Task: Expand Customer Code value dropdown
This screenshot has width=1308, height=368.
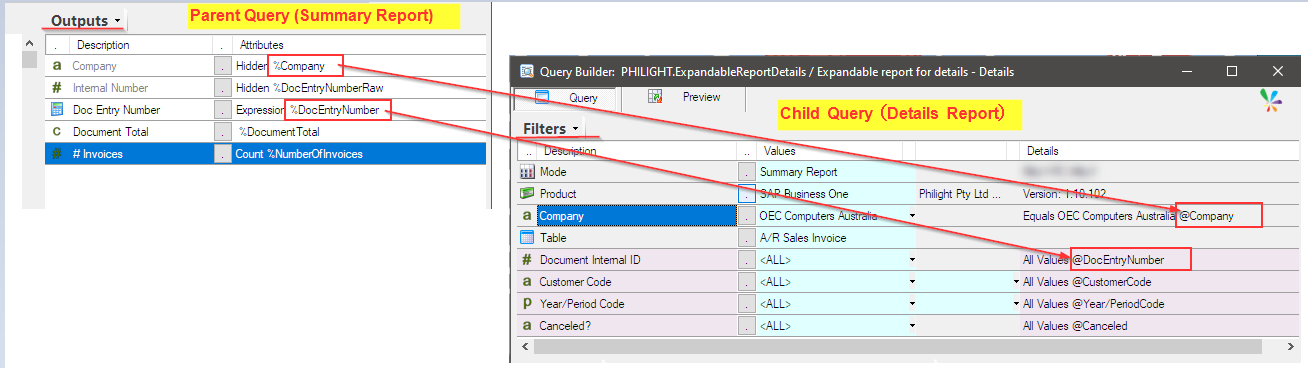Action: pos(911,282)
